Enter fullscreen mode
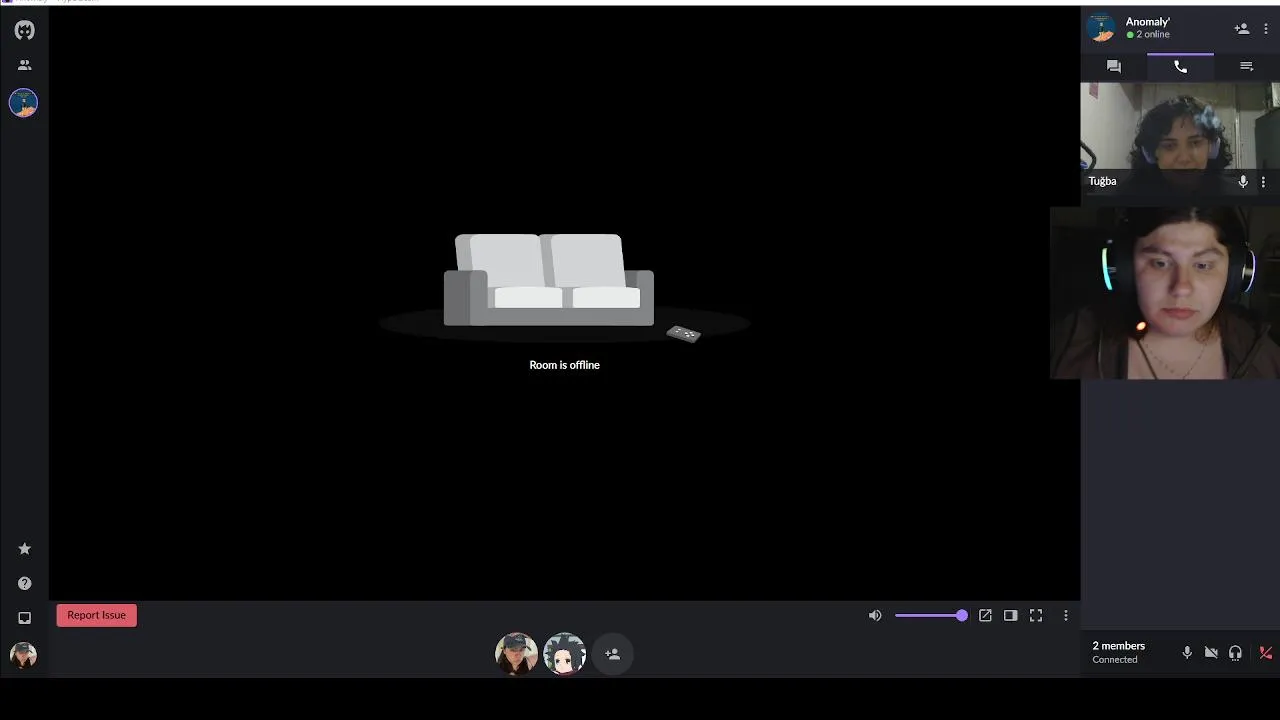1280x720 pixels. pos(1036,616)
